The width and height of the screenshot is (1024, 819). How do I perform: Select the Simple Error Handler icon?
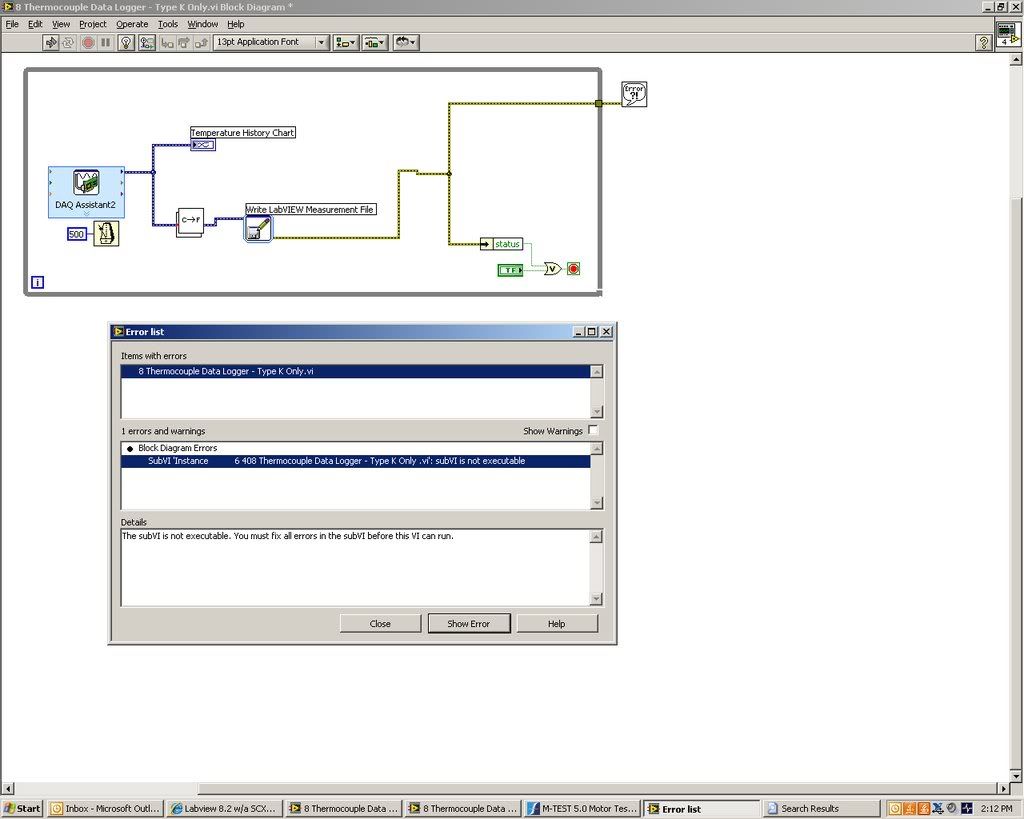pyautogui.click(x=634, y=94)
